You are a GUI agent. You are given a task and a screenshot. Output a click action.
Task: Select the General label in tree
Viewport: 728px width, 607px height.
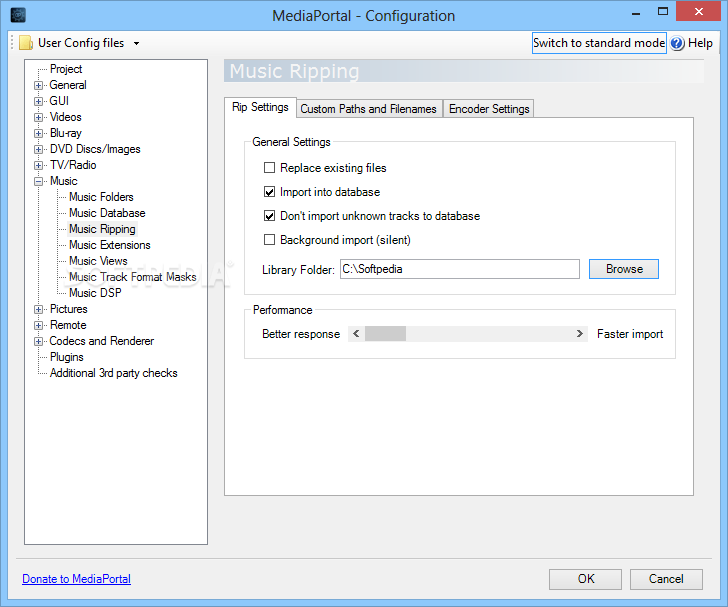click(x=68, y=85)
